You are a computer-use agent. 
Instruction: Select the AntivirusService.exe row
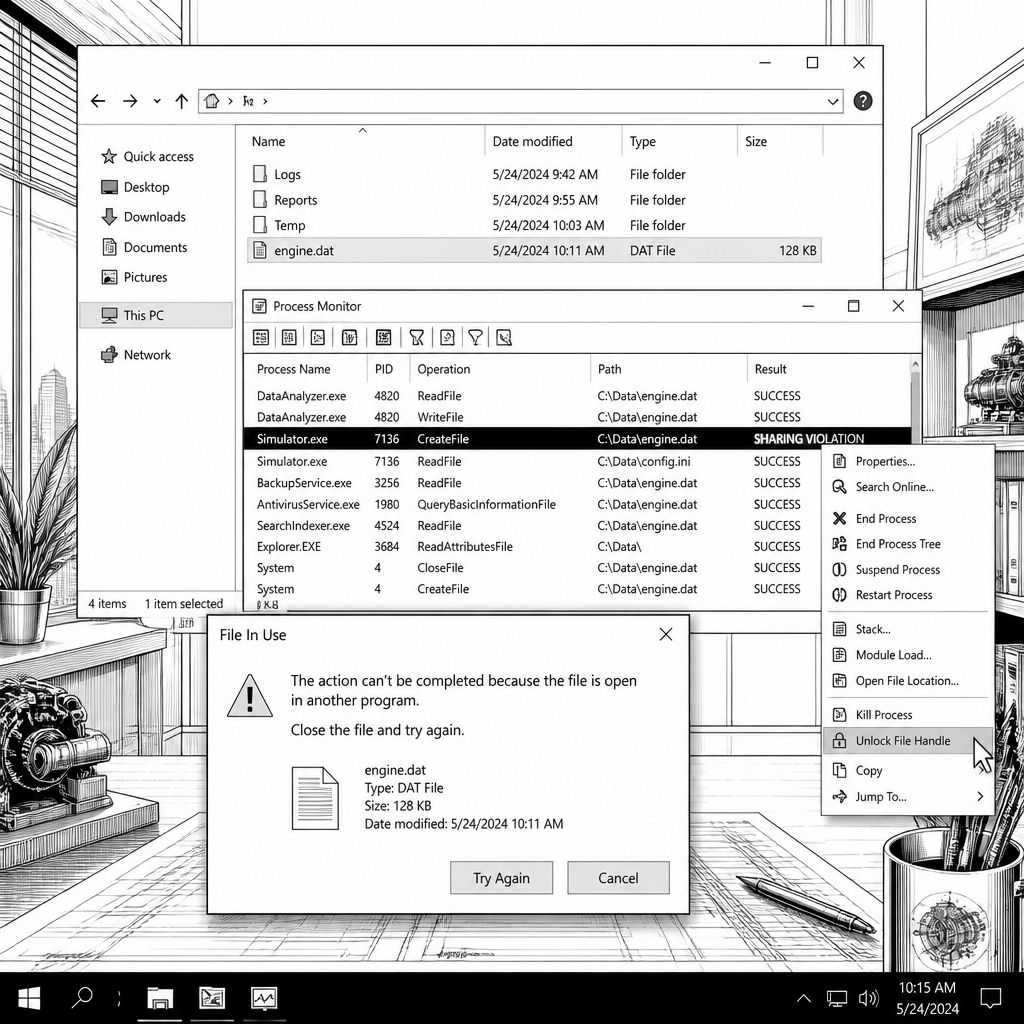pyautogui.click(x=532, y=504)
